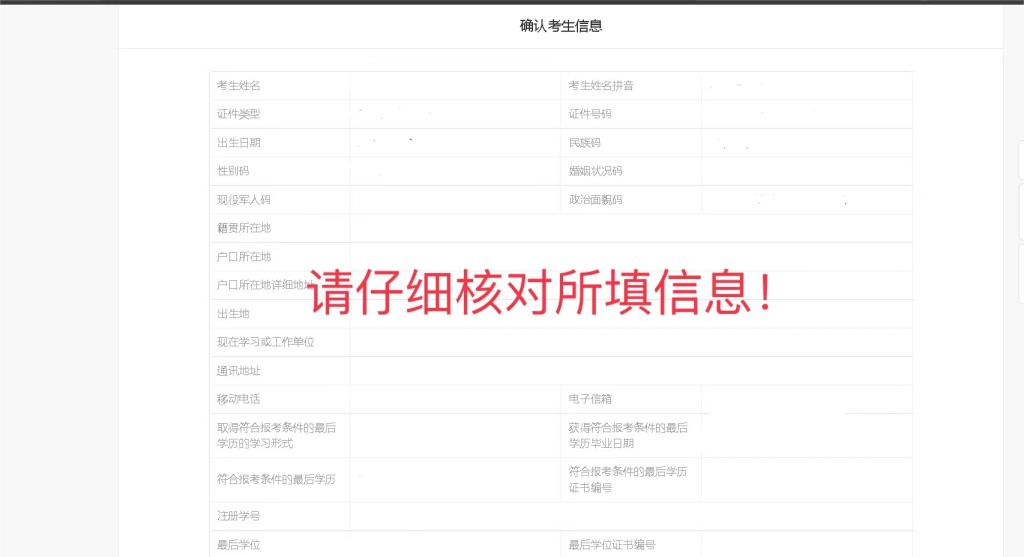Select the 通讯地址 row label
This screenshot has width=1024, height=557.
tap(239, 371)
